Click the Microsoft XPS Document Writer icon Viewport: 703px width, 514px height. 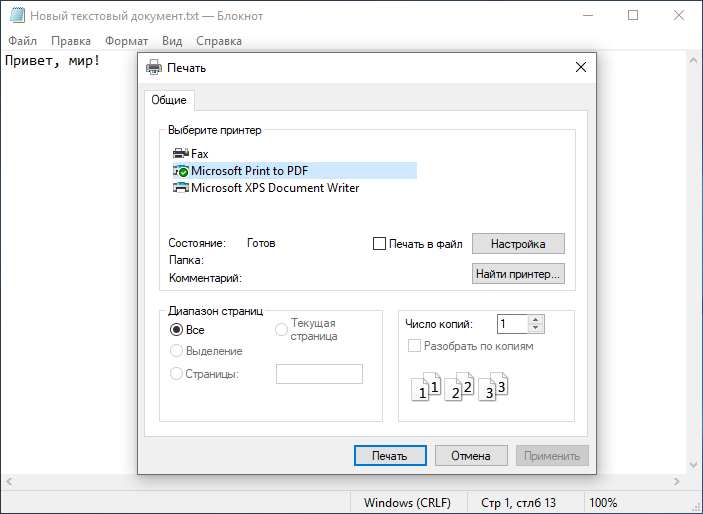[x=181, y=187]
